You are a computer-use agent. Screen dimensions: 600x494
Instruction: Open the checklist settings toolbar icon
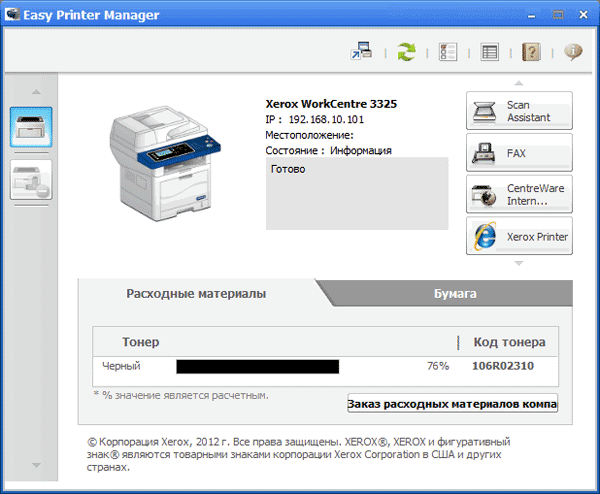pos(448,52)
